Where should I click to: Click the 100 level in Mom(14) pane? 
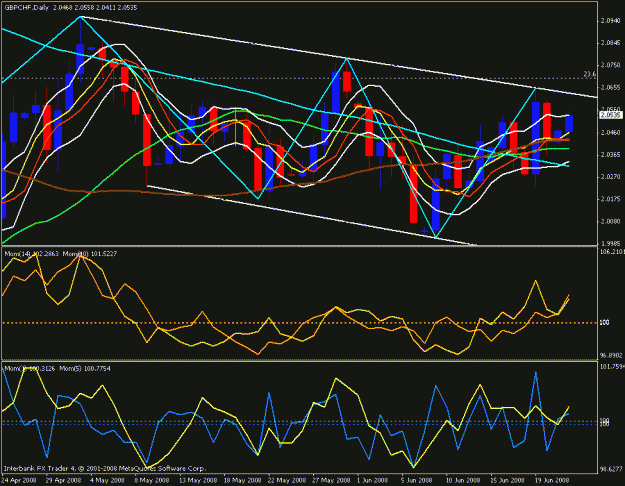605,322
